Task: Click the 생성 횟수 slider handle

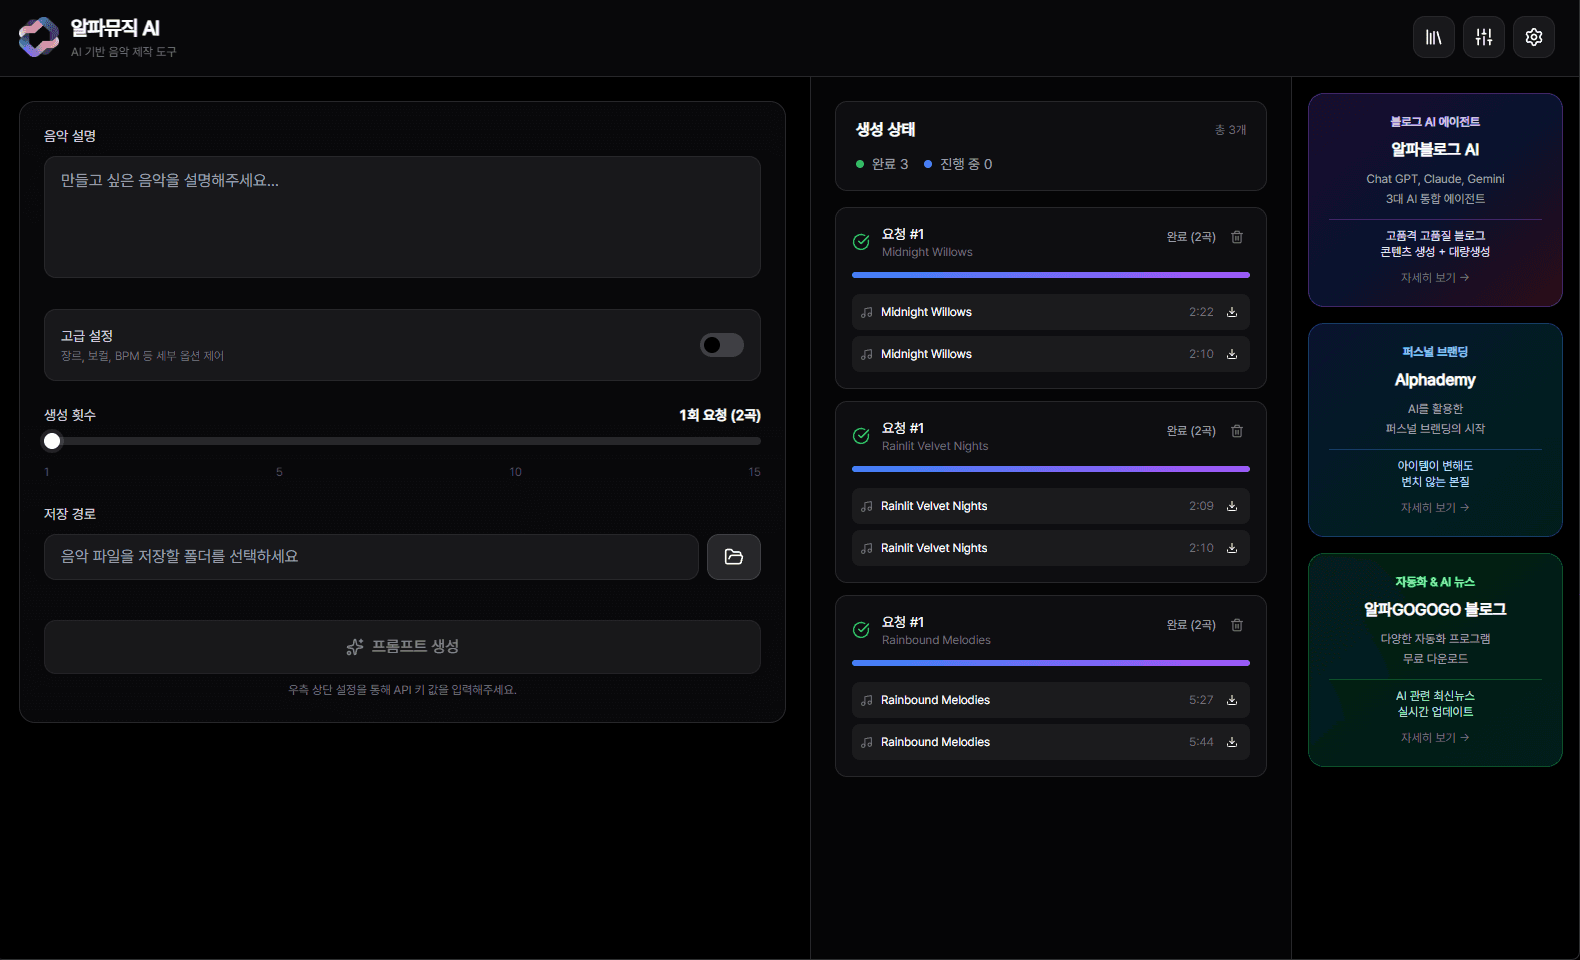Action: [52, 441]
